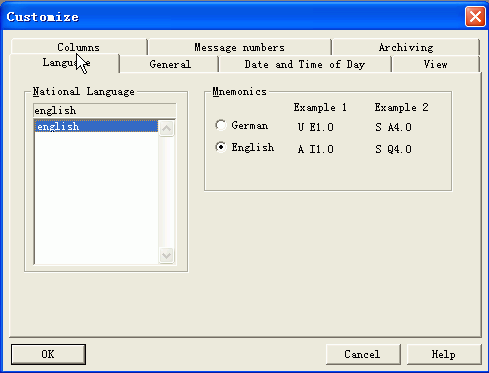Switch to the View tab
This screenshot has height=373, width=489.
click(x=435, y=64)
